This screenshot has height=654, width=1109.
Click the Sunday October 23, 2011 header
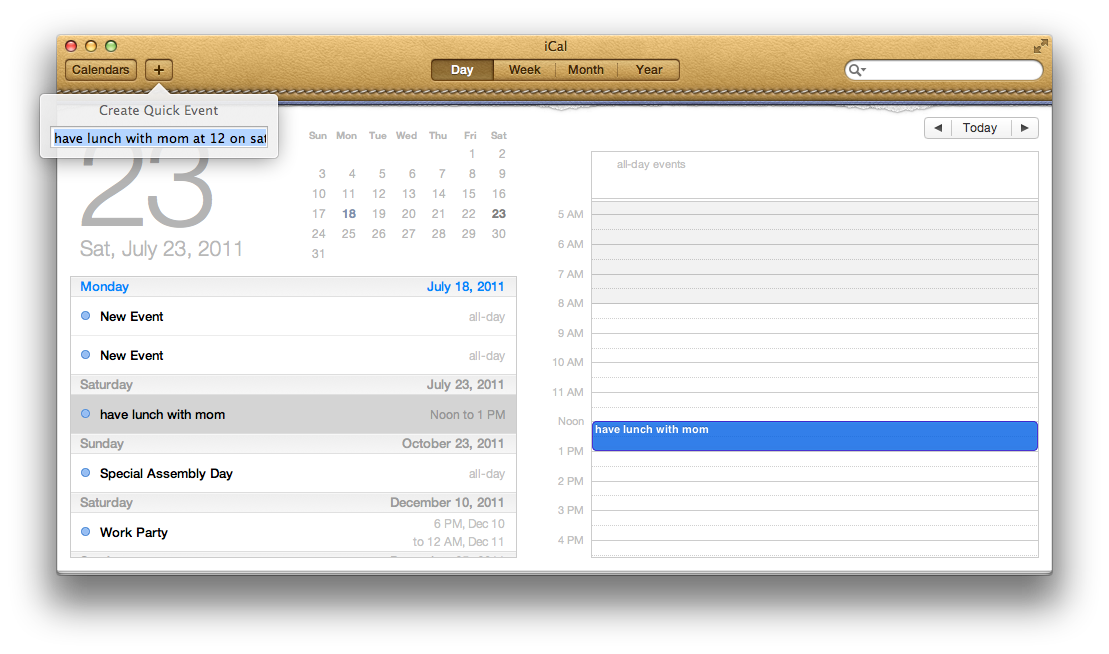pos(294,443)
